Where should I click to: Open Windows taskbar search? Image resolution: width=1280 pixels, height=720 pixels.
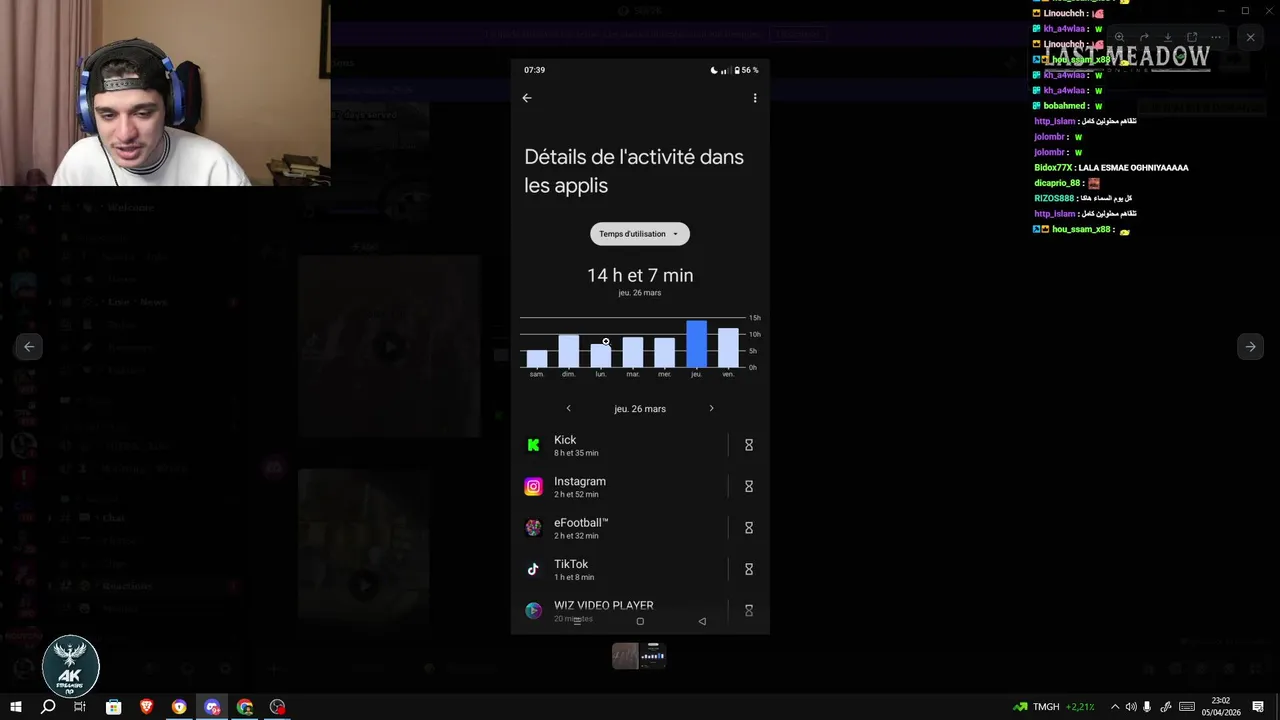click(x=47, y=707)
